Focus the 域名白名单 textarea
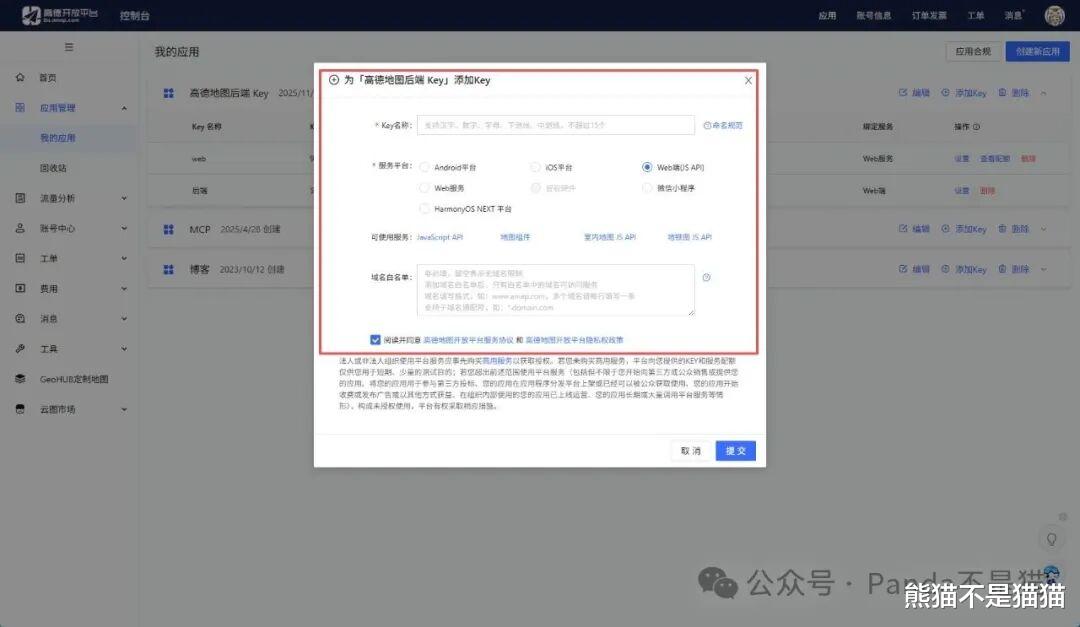Screen dimensions: 1080x627 coord(556,290)
